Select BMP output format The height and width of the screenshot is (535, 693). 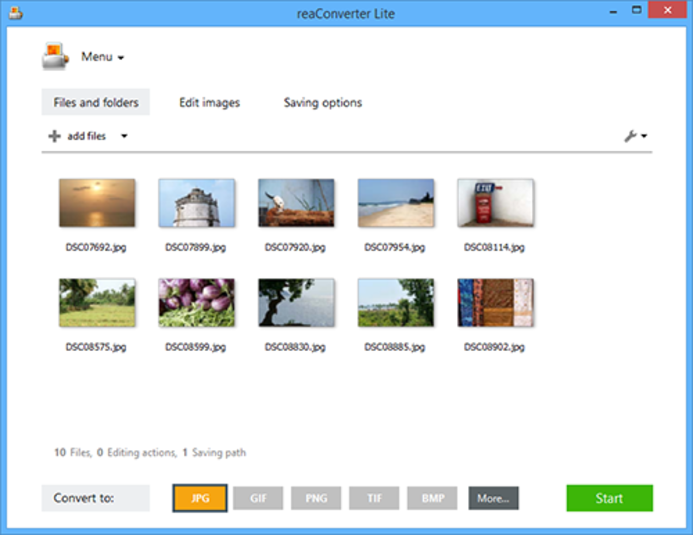[432, 498]
